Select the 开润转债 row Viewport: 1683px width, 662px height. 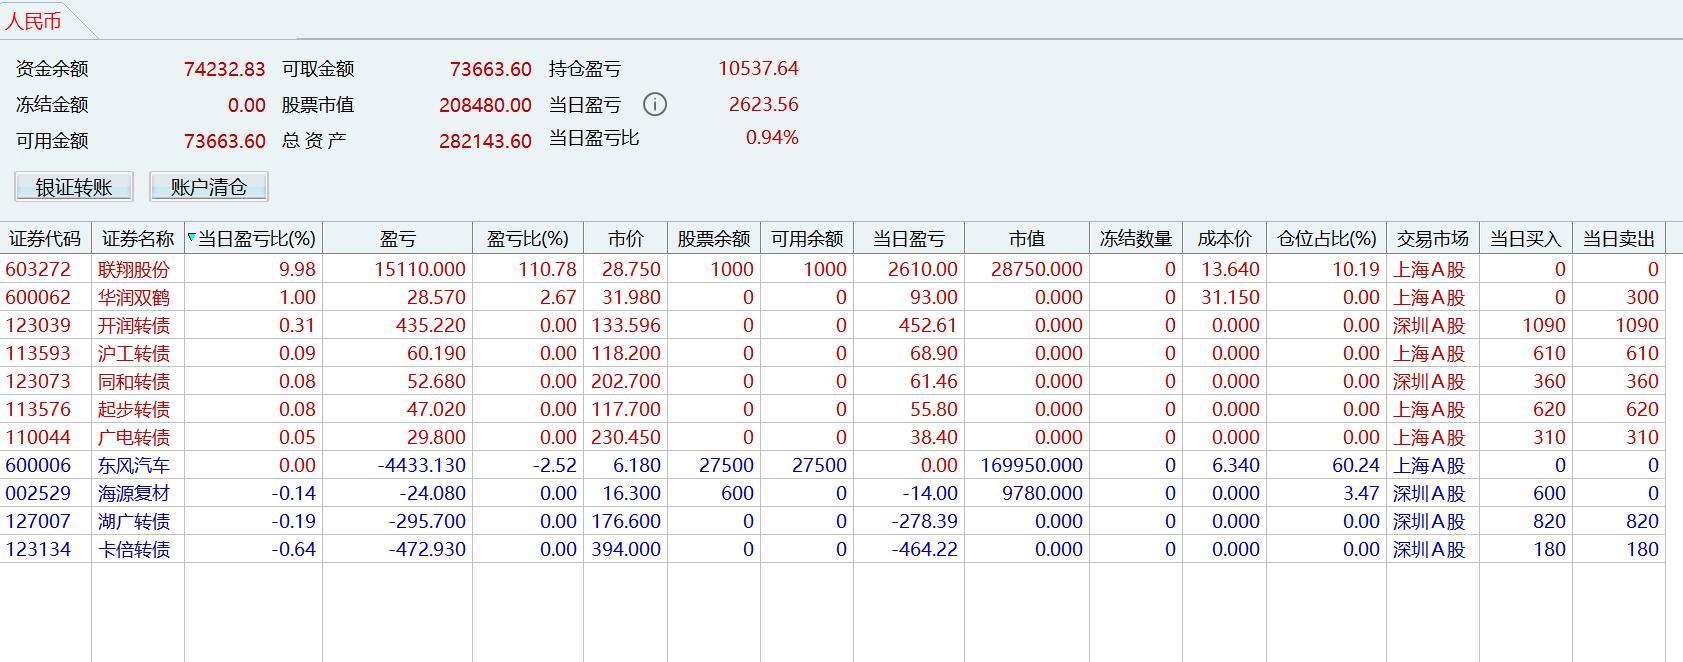click(x=832, y=325)
